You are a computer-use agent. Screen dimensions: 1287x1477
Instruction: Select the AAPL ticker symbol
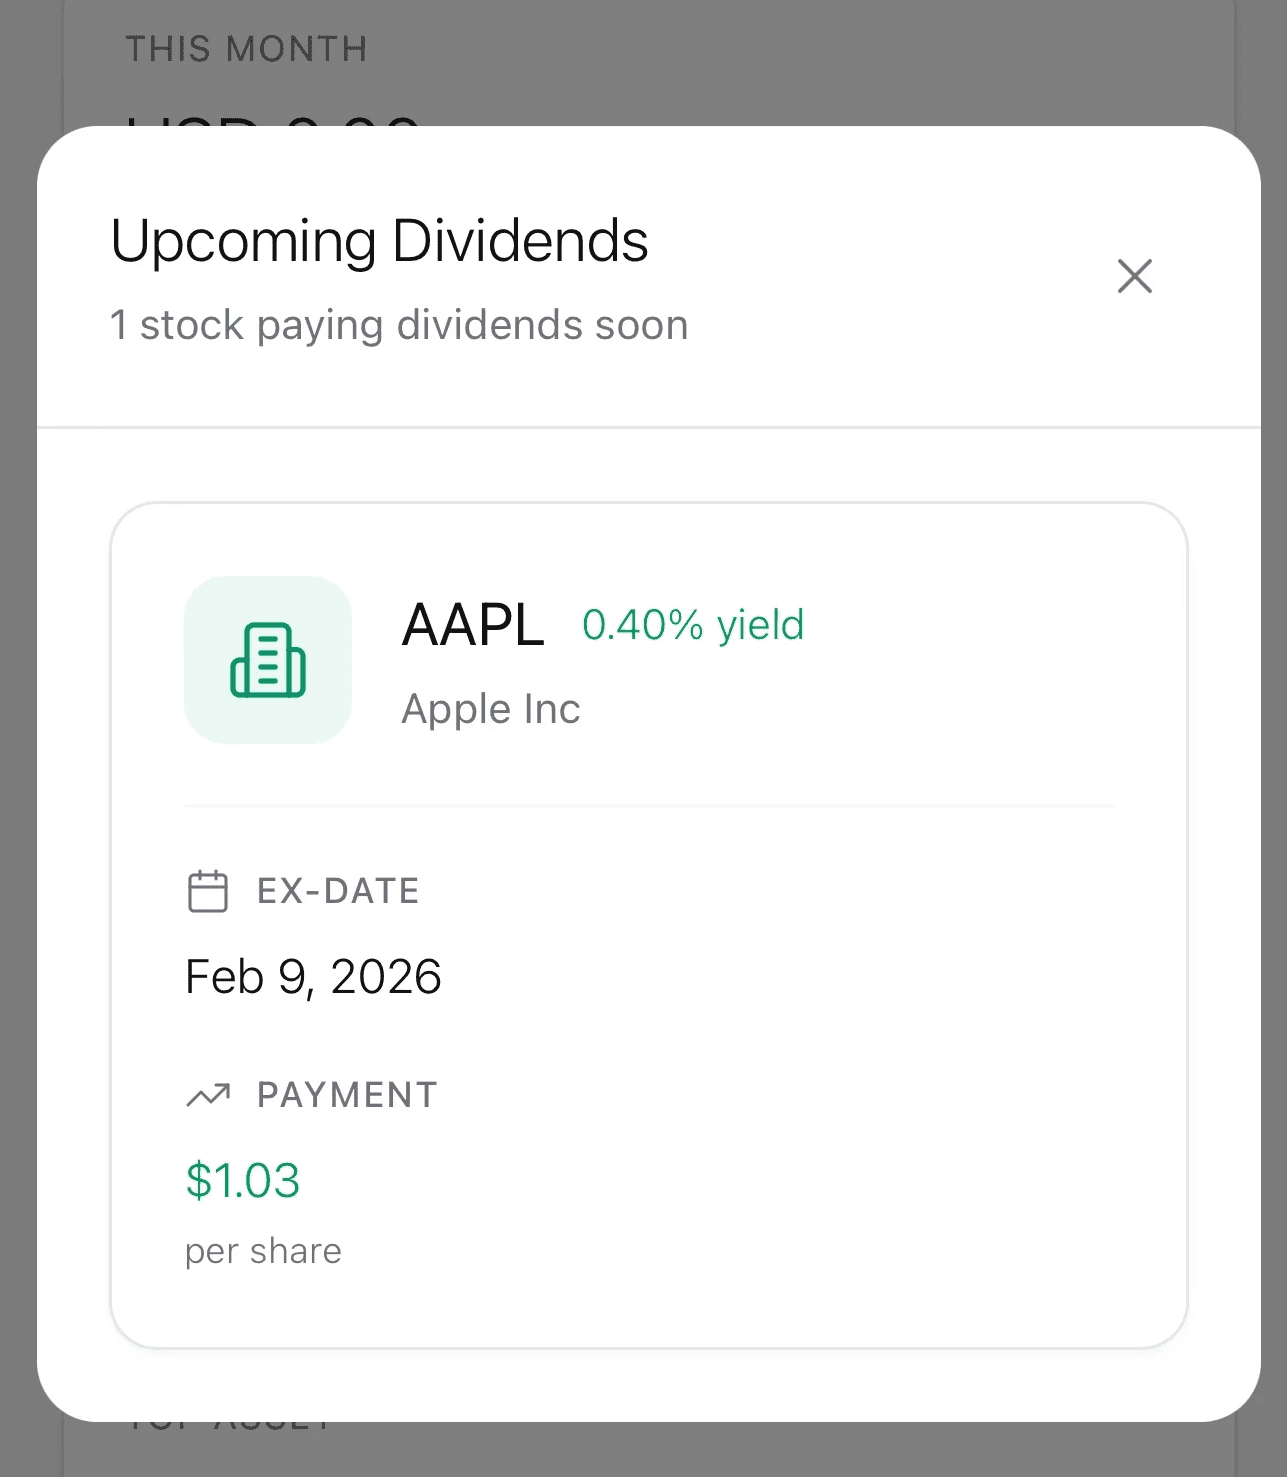(473, 625)
